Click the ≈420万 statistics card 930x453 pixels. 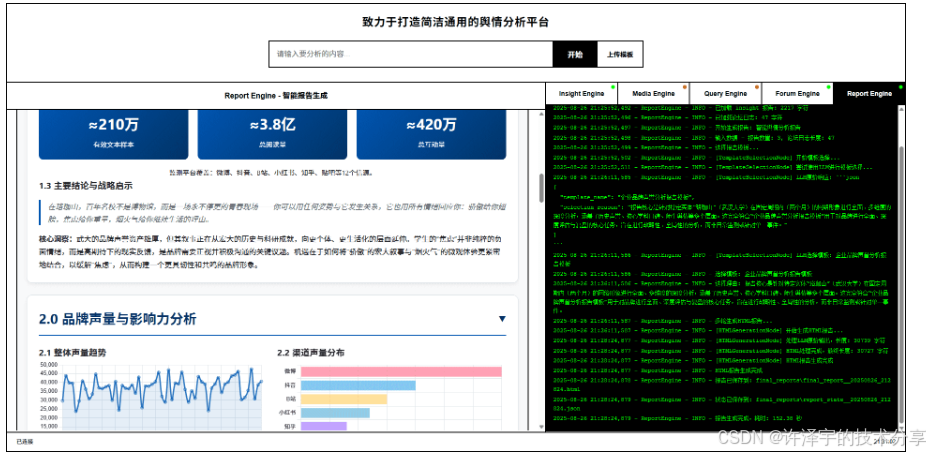[431, 134]
